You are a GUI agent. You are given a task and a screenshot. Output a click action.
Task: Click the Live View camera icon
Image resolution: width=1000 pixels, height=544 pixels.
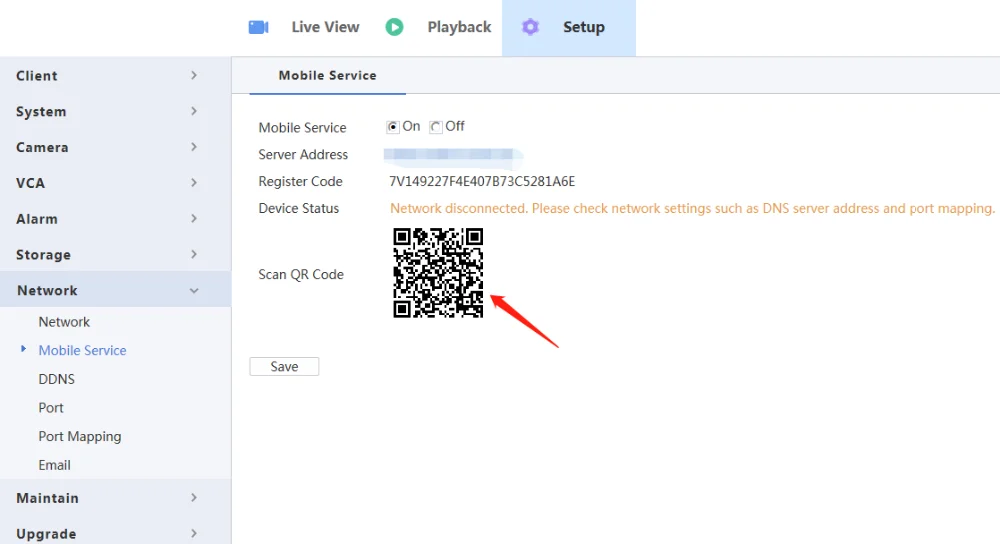tap(258, 27)
